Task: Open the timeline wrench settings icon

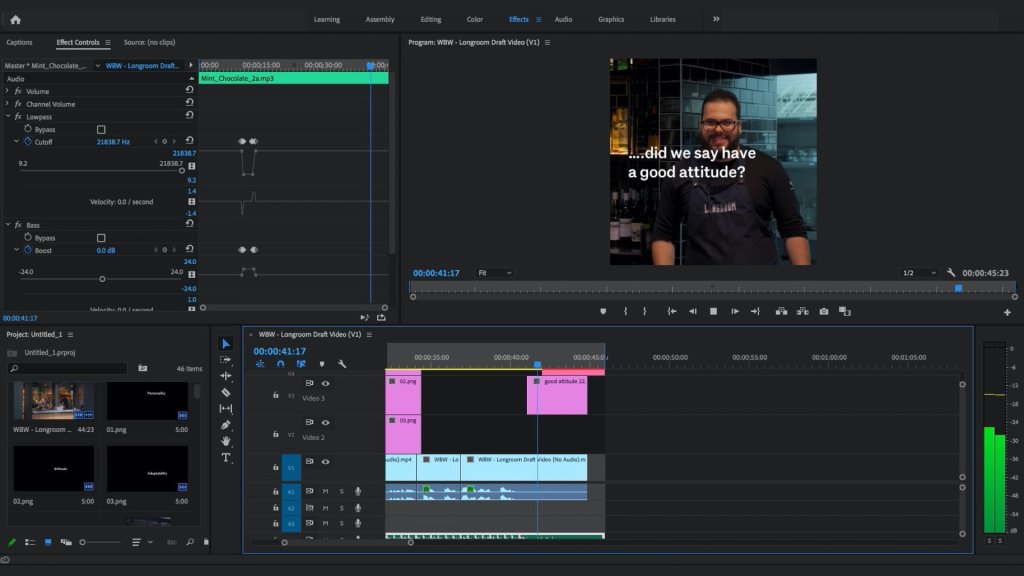Action: [342, 364]
